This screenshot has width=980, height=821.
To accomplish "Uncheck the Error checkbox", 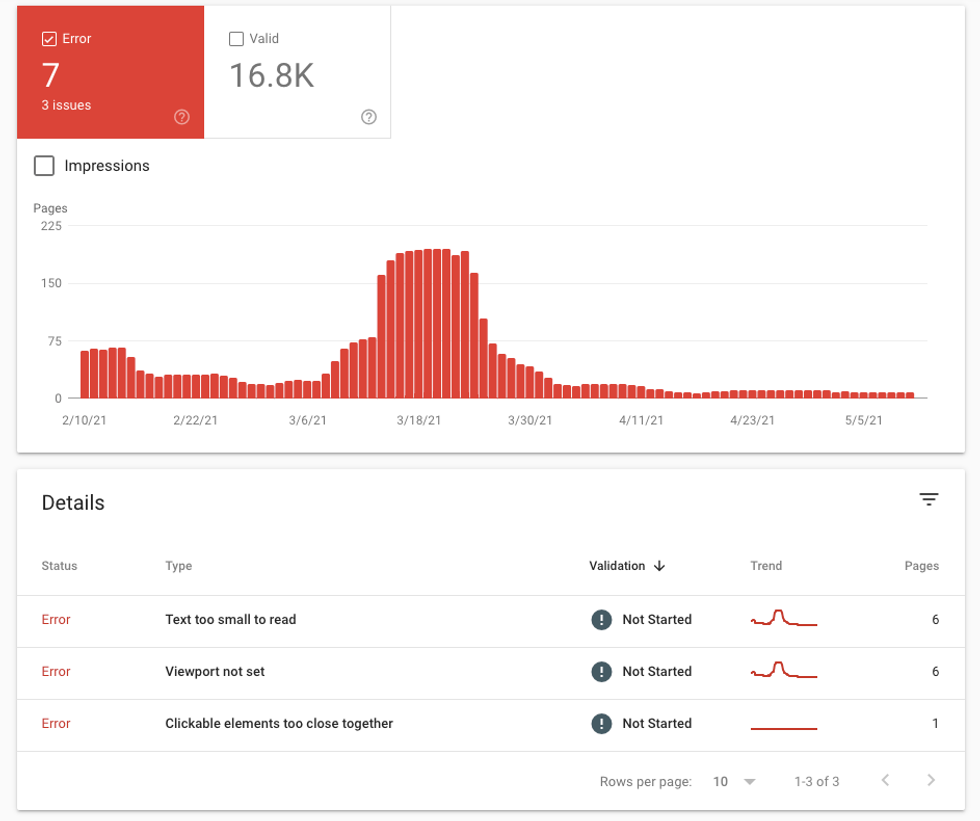I will tap(49, 39).
